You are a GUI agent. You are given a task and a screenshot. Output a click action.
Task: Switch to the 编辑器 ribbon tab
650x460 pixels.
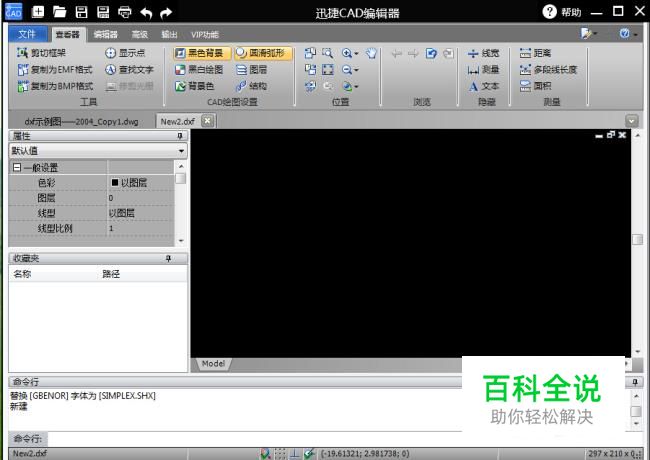106,34
